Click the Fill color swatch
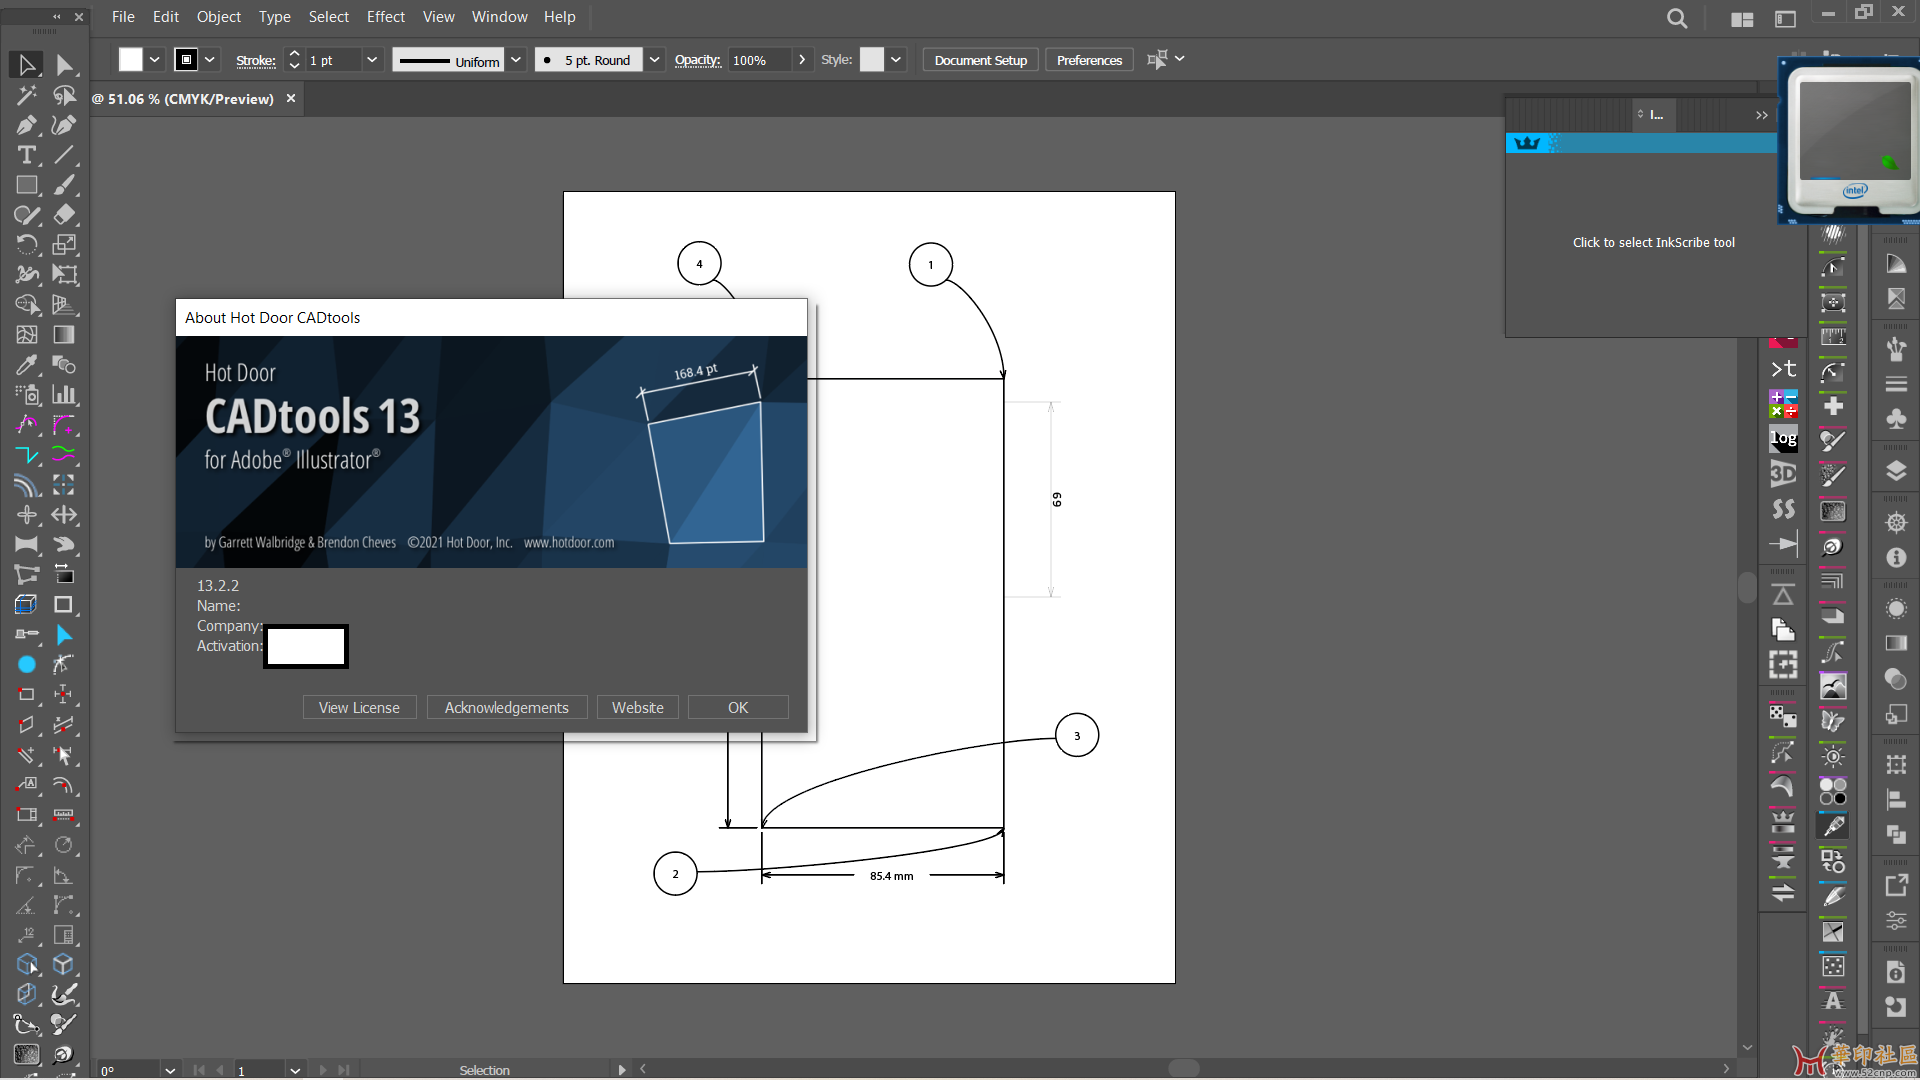 130,60
